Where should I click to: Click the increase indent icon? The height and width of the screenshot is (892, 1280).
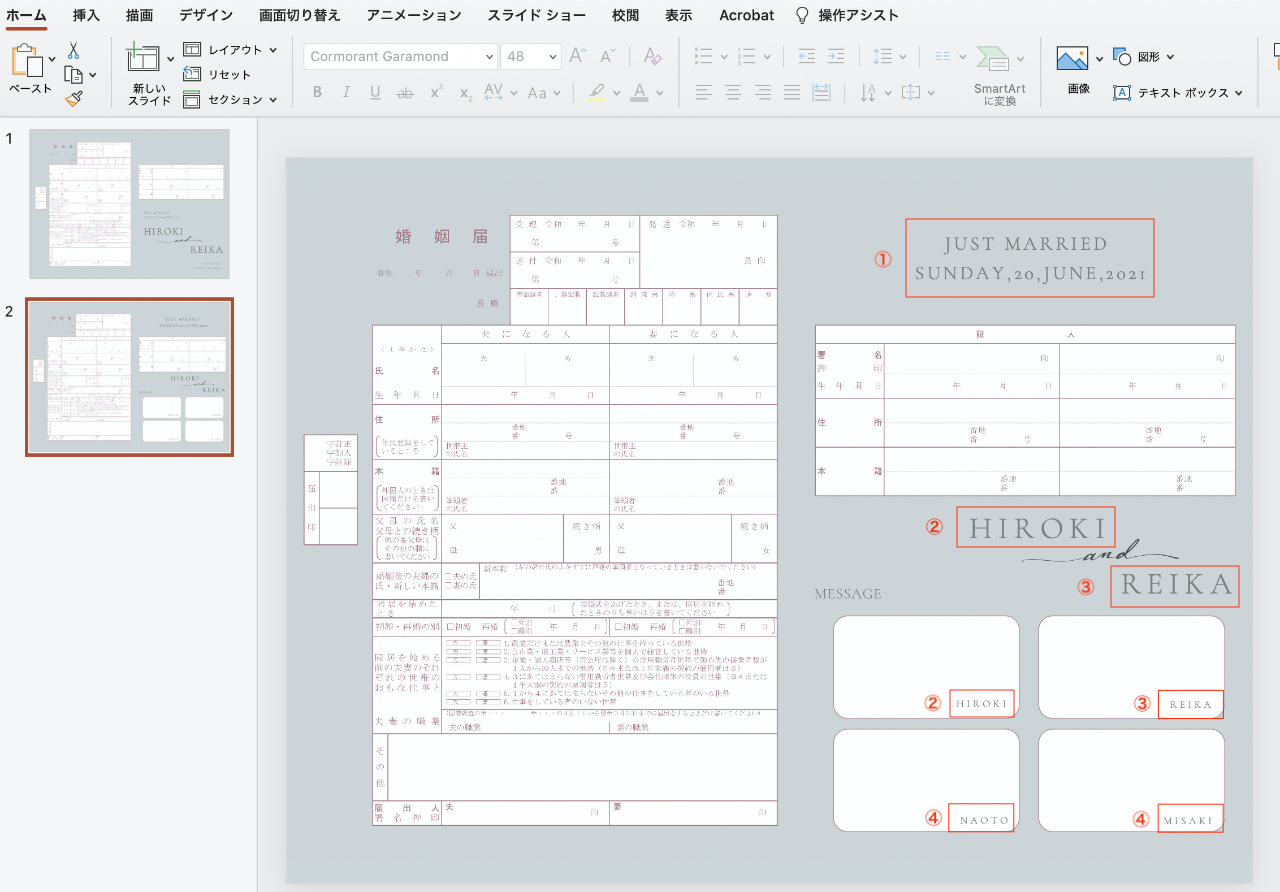tap(836, 56)
